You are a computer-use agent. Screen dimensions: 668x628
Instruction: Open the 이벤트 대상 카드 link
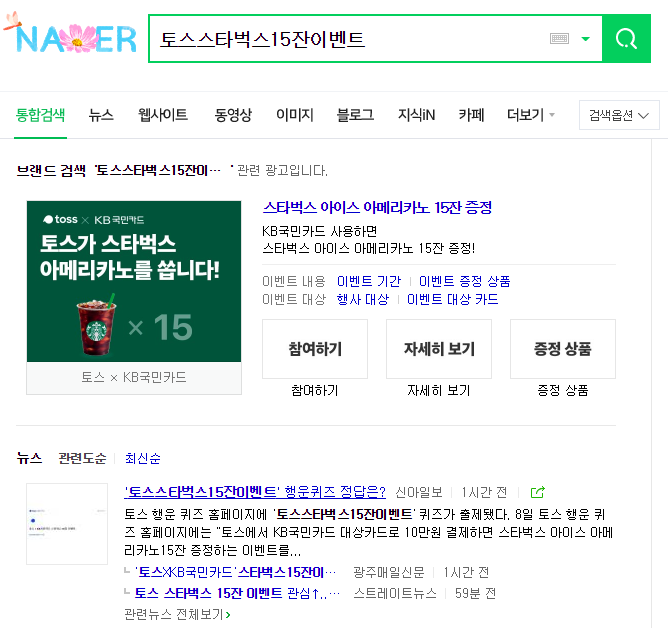(x=452, y=300)
